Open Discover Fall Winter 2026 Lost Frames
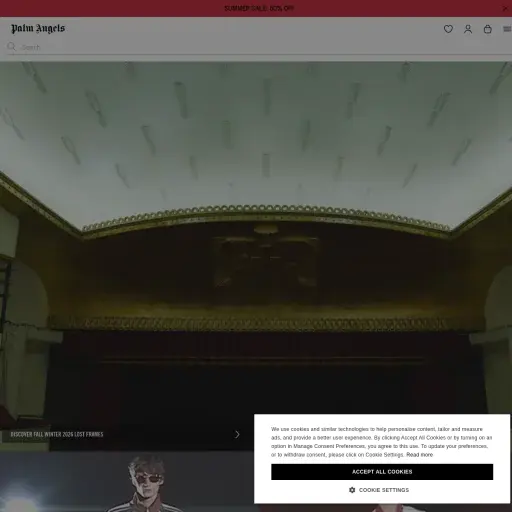Image resolution: width=512 pixels, height=512 pixels. 57,434
